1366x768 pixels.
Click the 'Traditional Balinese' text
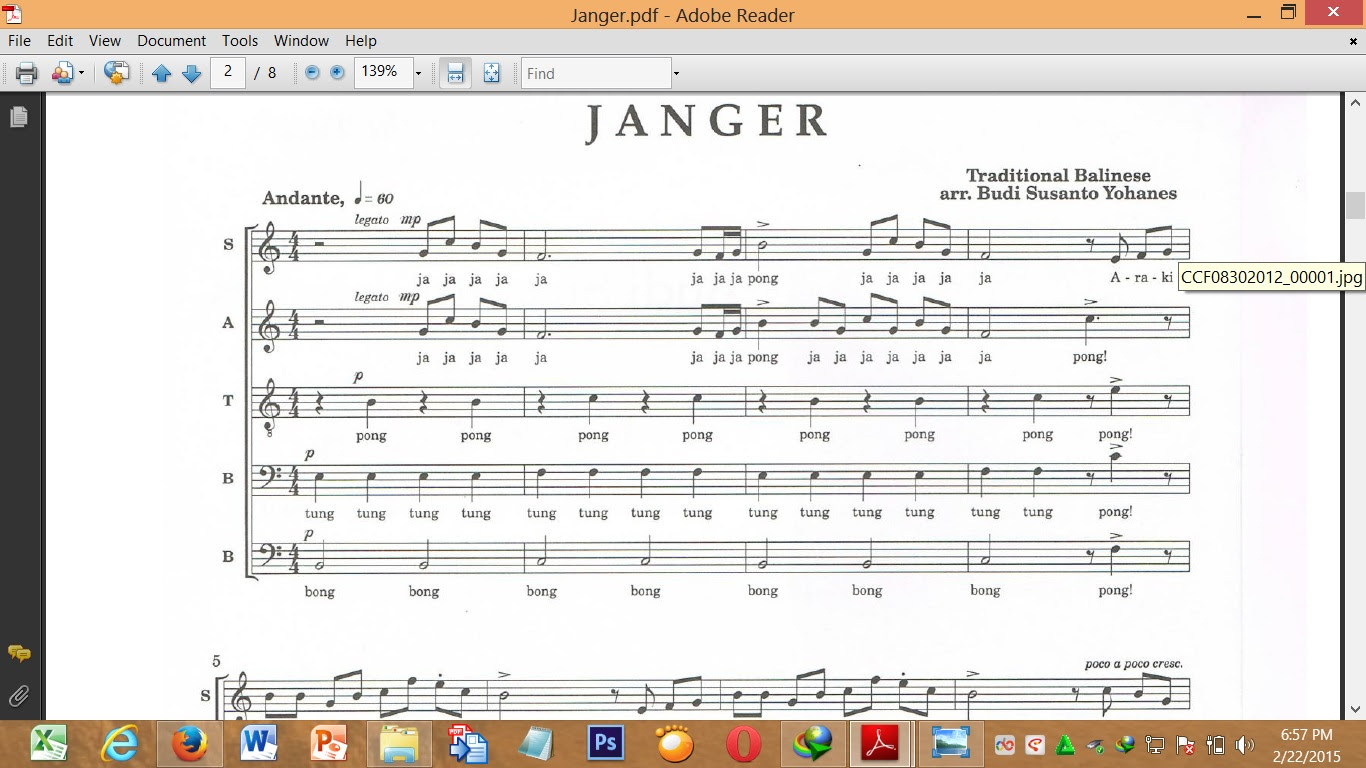[x=1058, y=175]
